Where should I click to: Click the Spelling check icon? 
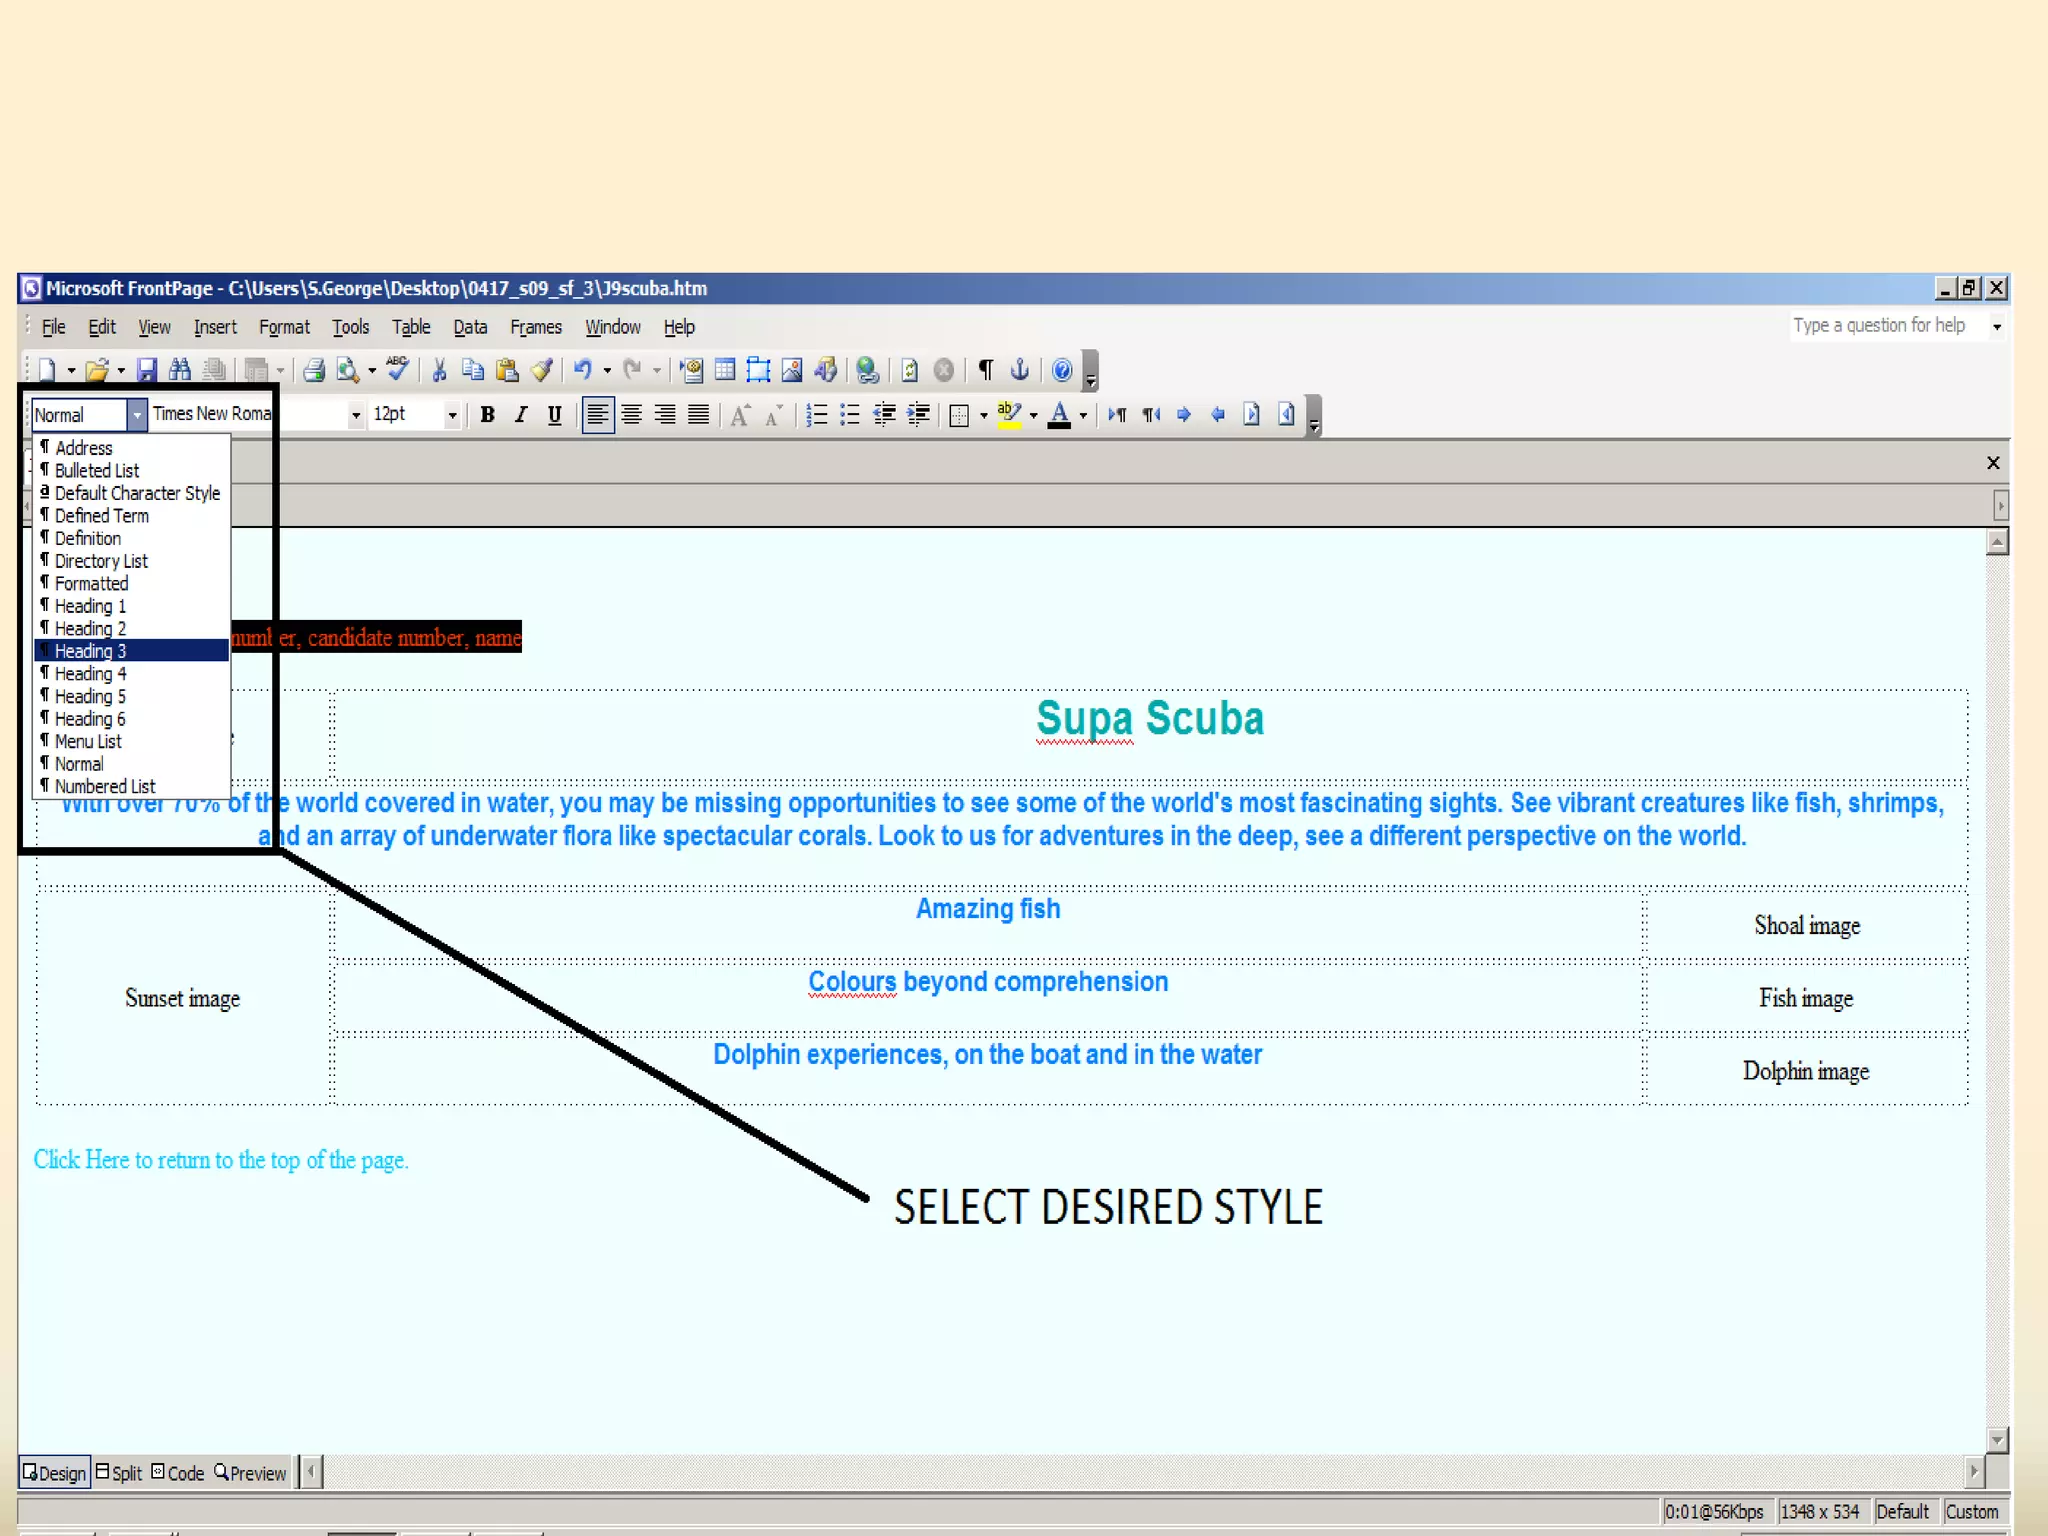(x=397, y=370)
